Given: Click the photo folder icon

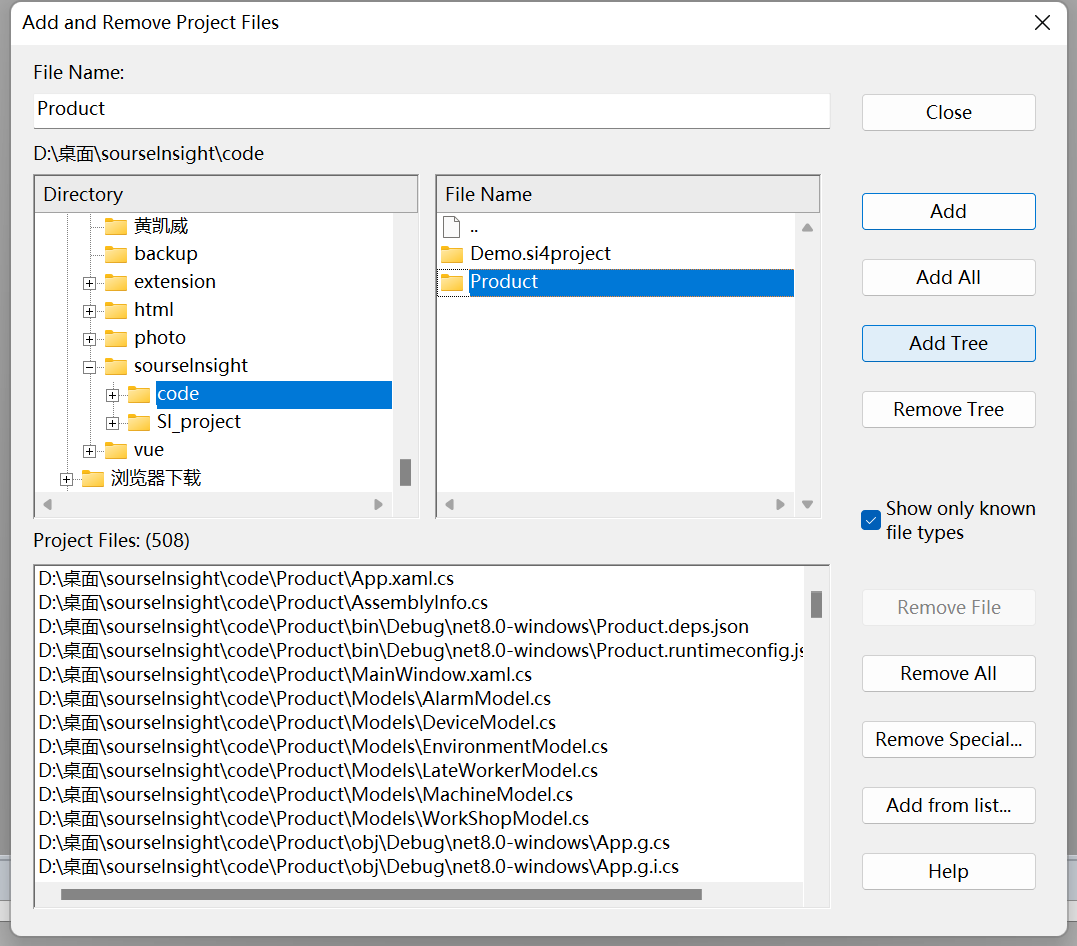Looking at the screenshot, I should tap(115, 339).
